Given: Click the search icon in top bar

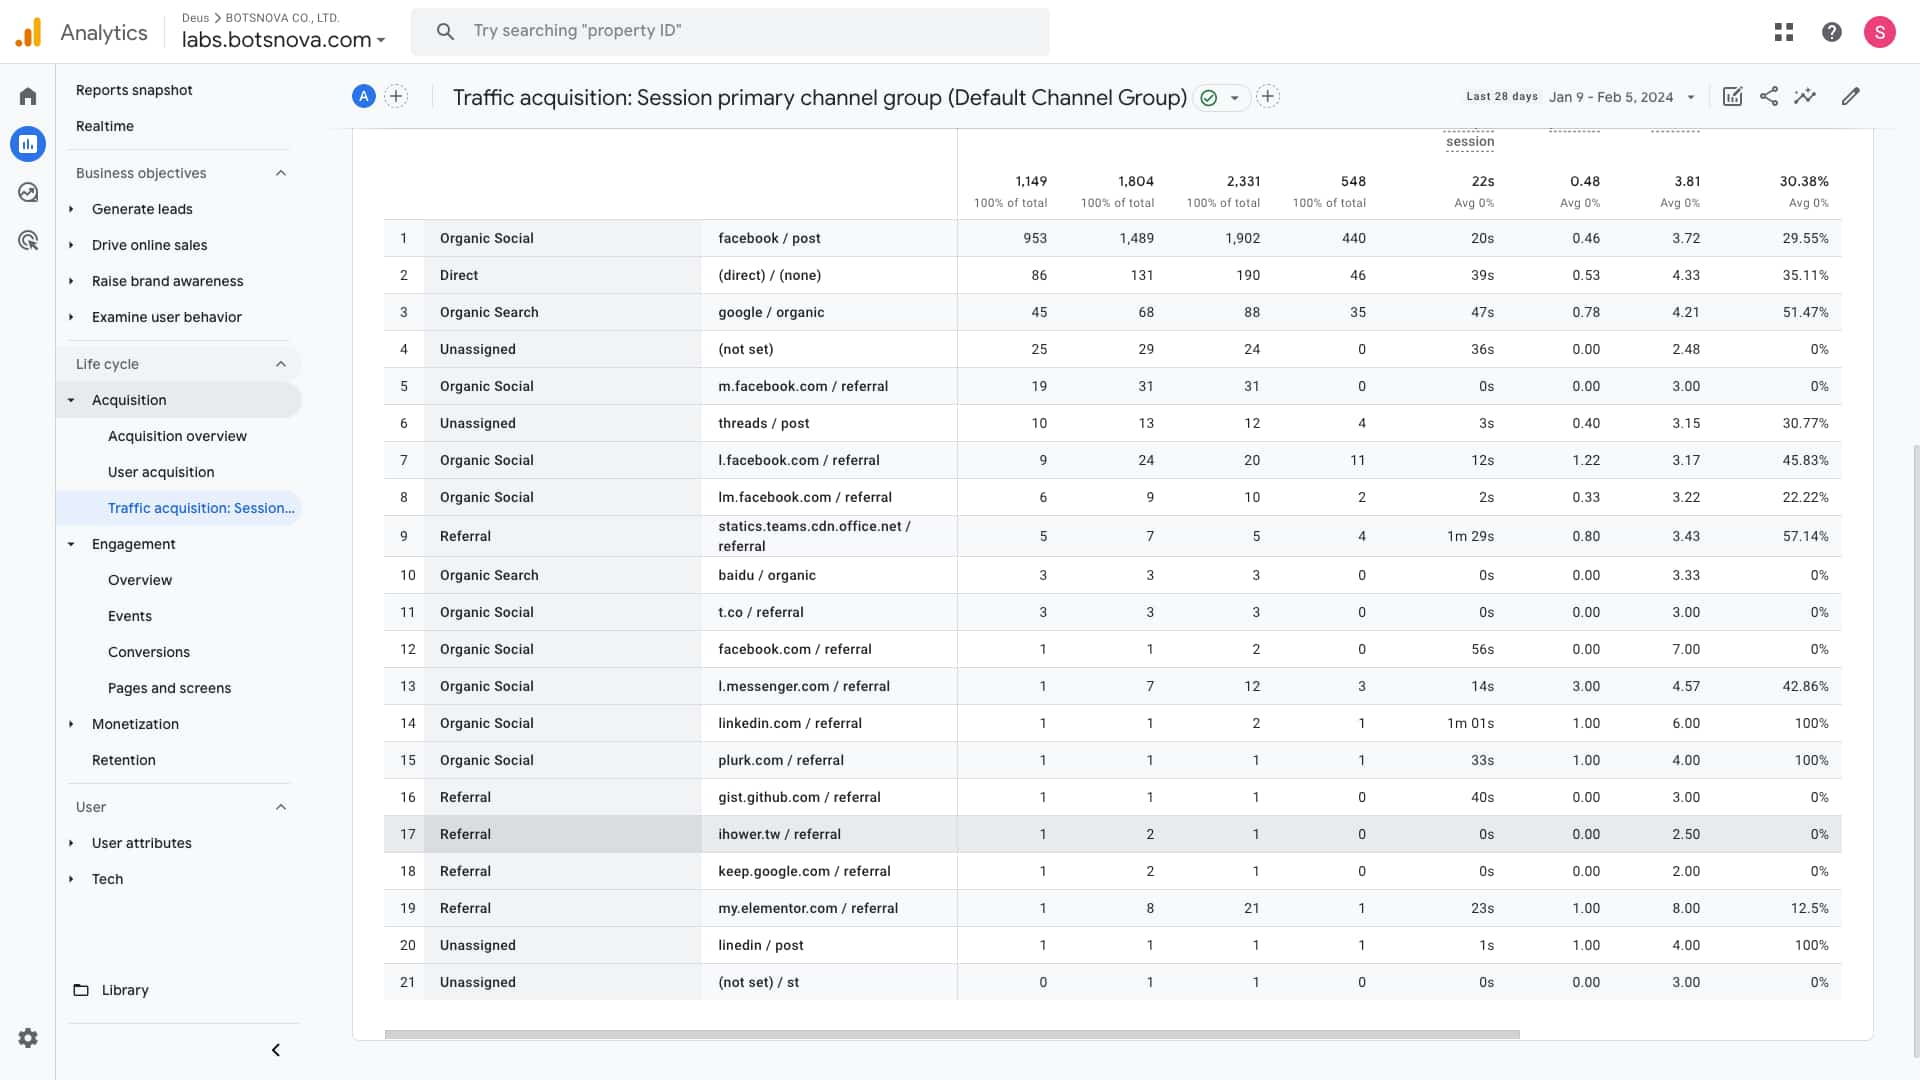Looking at the screenshot, I should point(446,32).
